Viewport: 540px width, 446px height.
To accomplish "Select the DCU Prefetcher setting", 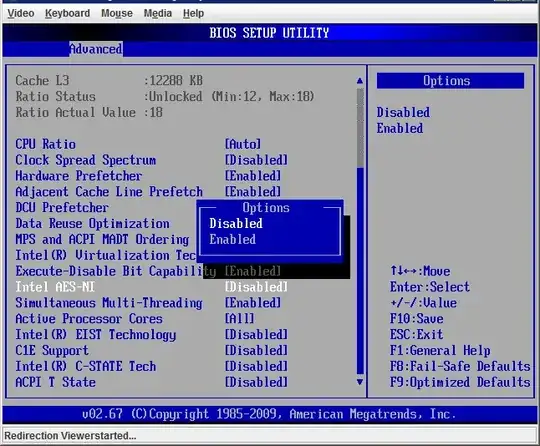I will [x=62, y=208].
